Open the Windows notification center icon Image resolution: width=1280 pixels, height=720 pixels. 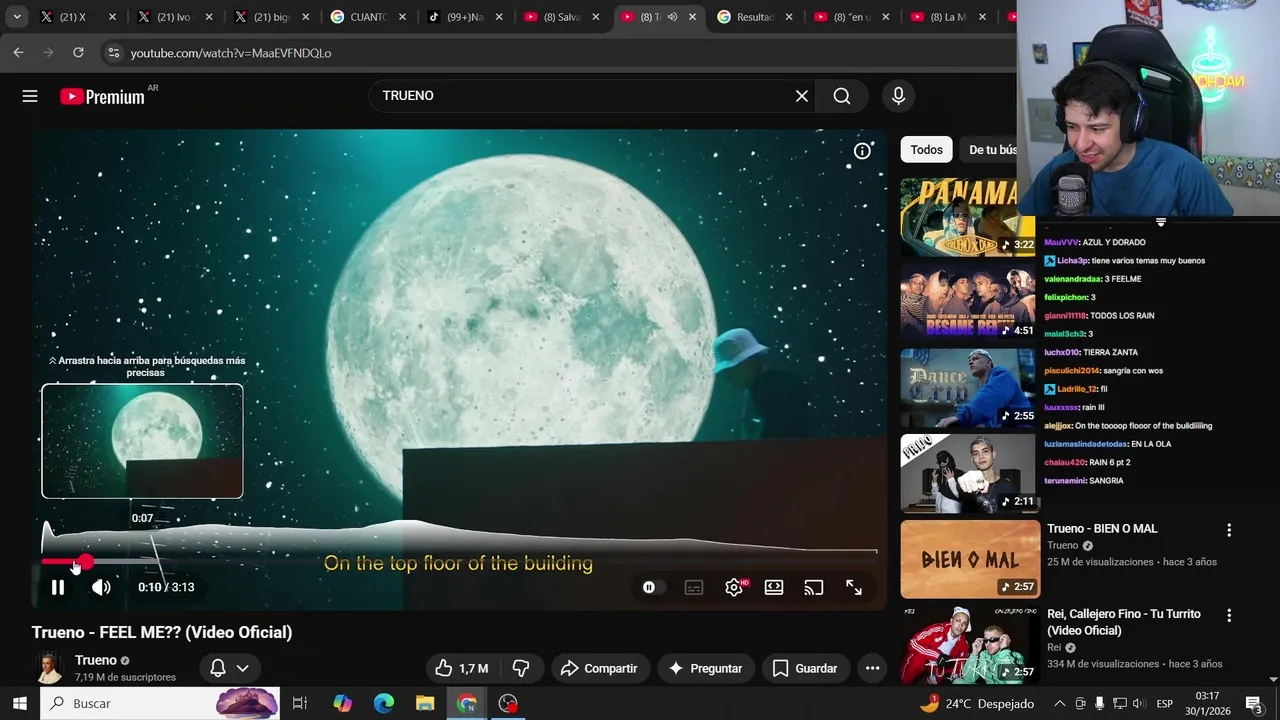[1253, 703]
